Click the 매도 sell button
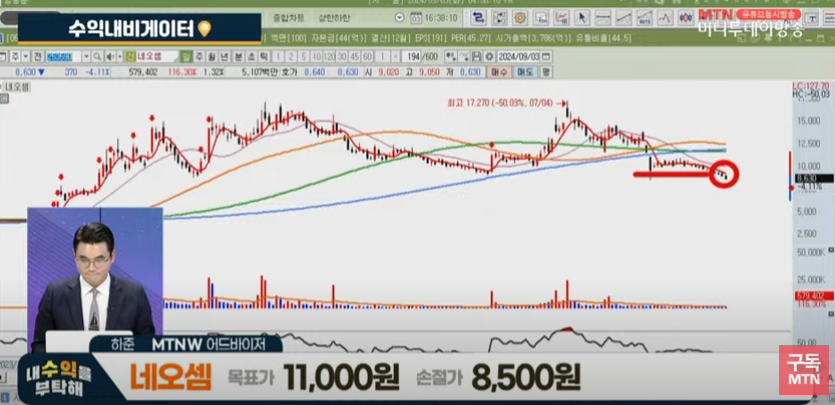The width and height of the screenshot is (835, 405). coord(525,72)
